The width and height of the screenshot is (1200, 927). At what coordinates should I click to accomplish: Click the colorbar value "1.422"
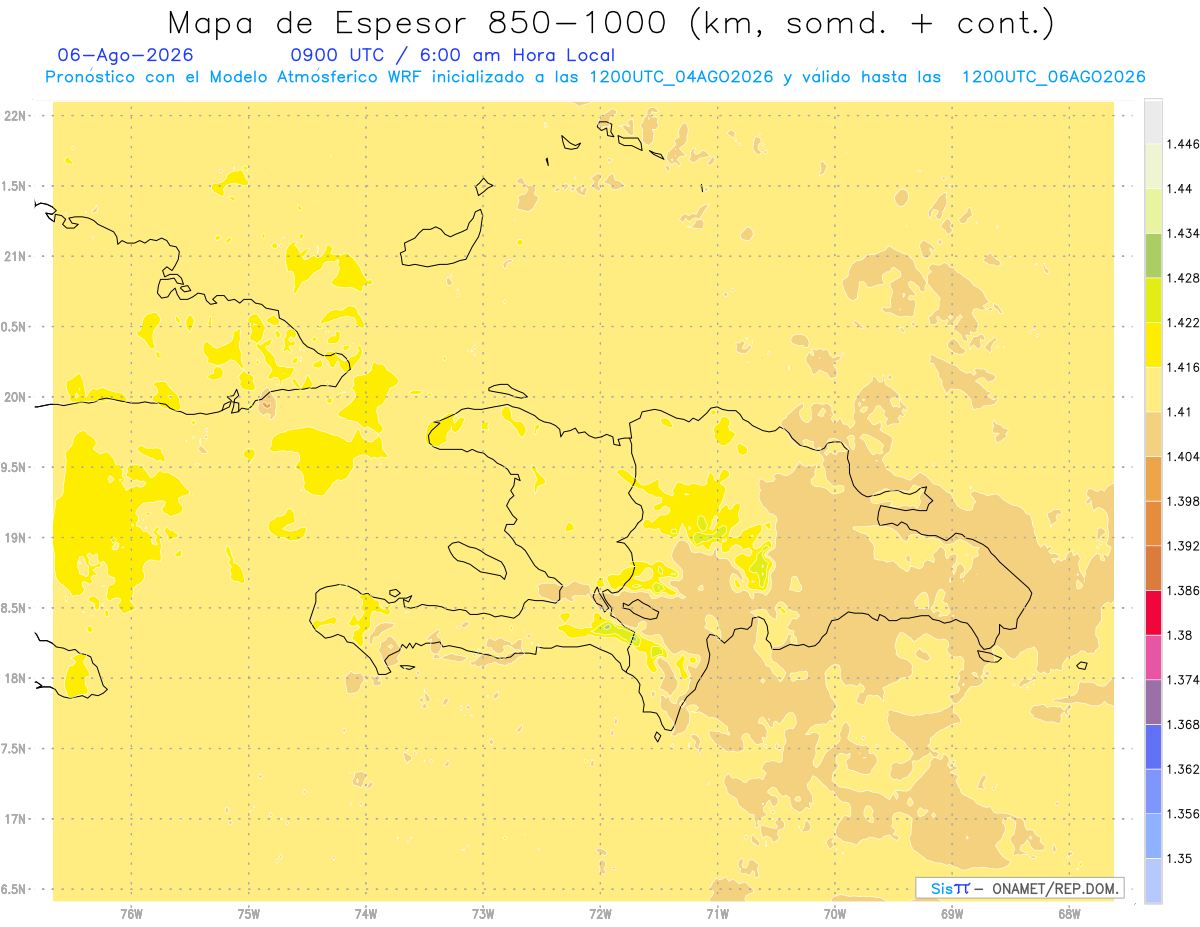1182,323
